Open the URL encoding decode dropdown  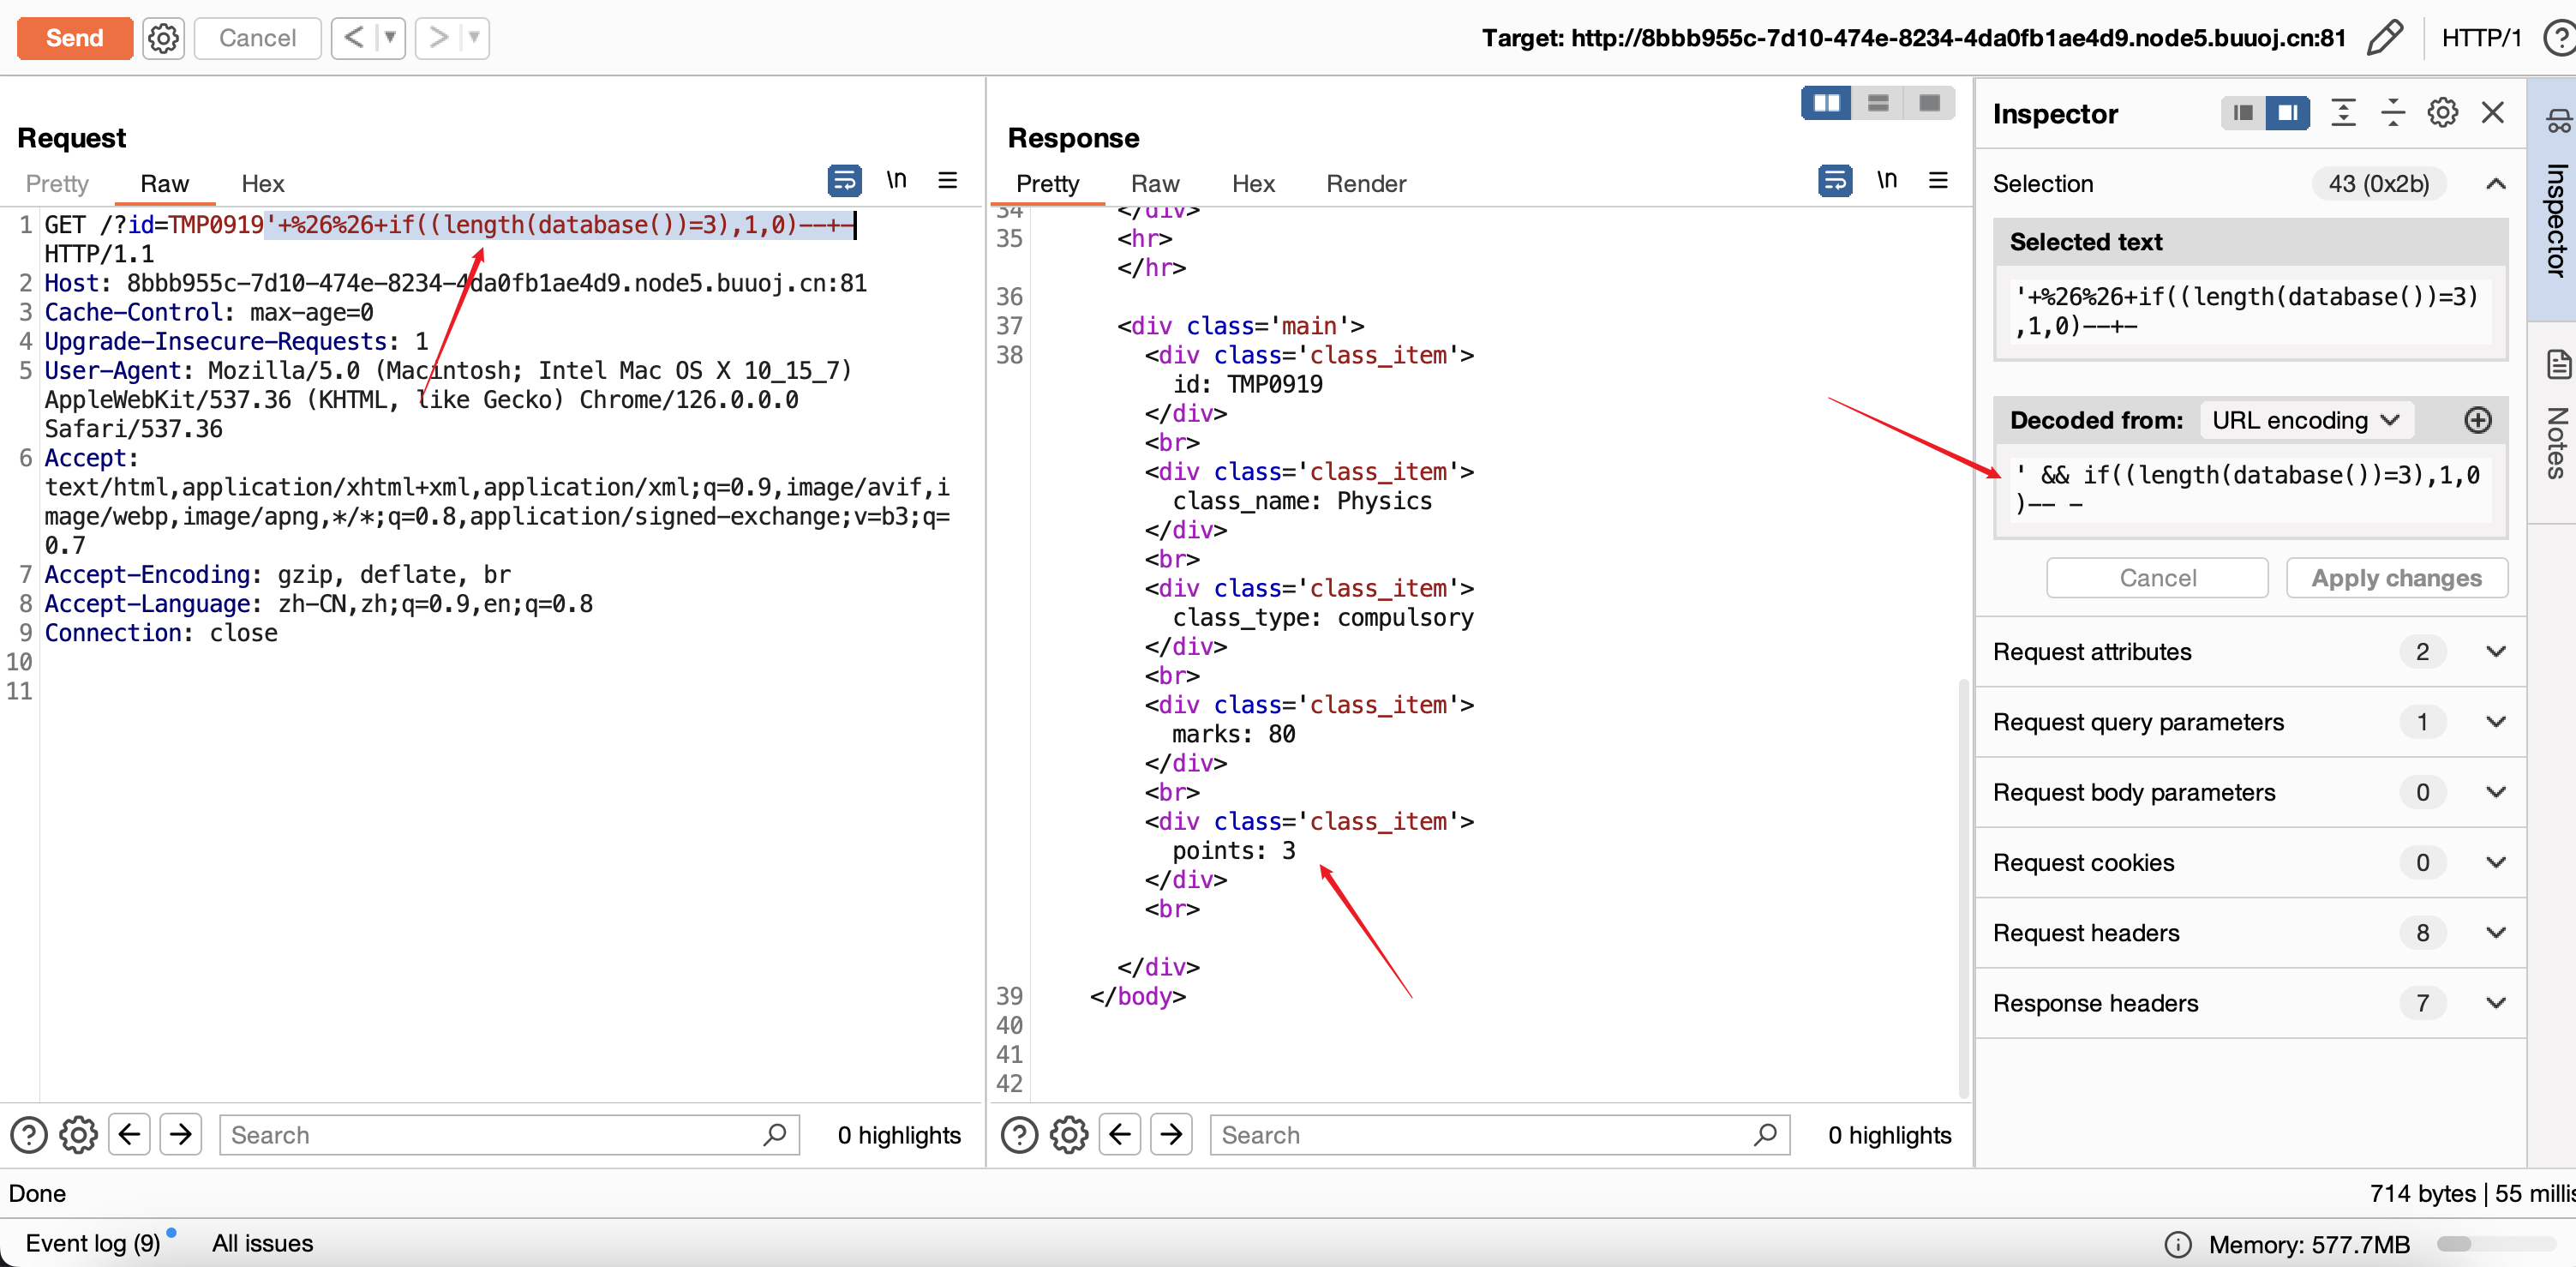(2306, 420)
